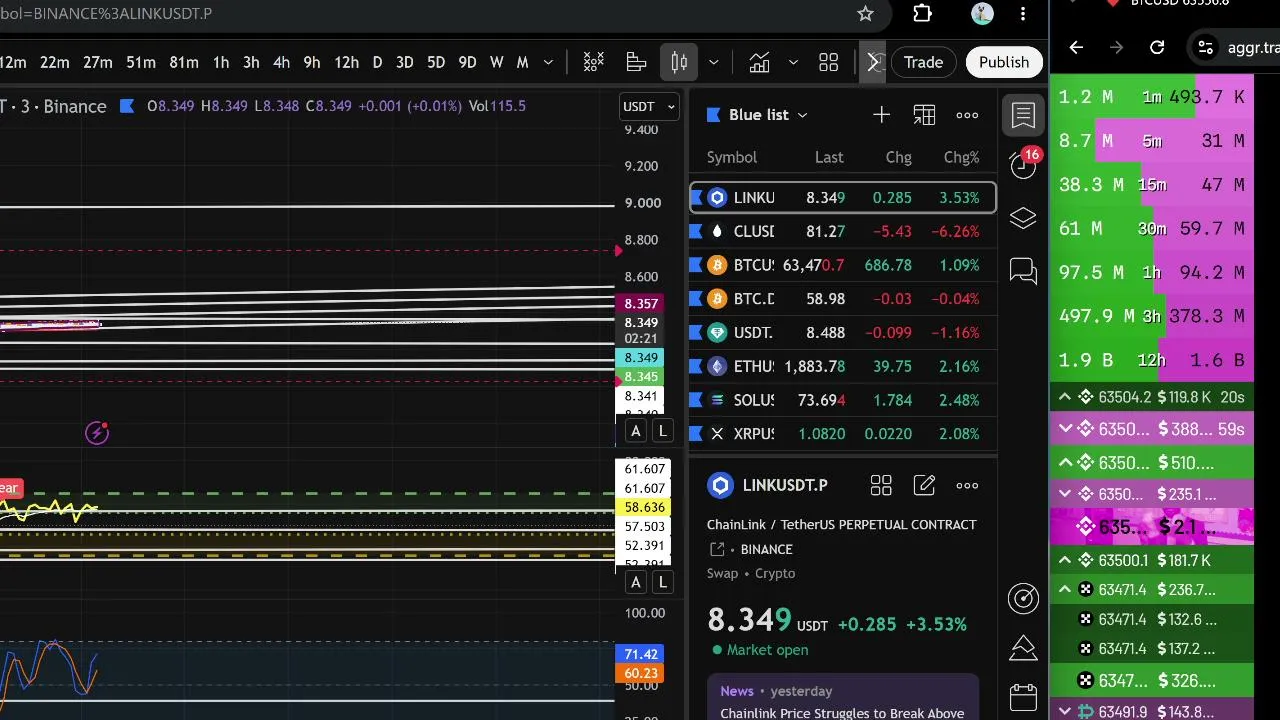Screen dimensions: 1280x720
Task: Toggle log scale L on price pane
Action: pos(662,431)
